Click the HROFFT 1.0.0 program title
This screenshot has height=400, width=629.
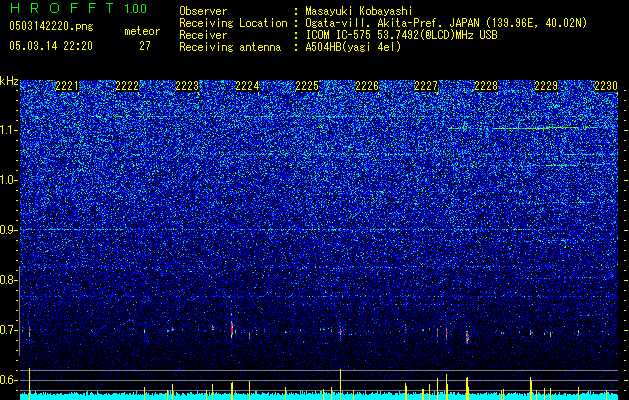78,8
